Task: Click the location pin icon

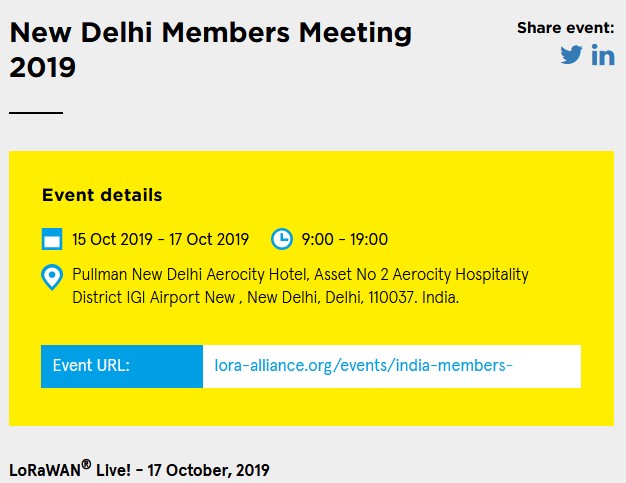Action: tap(52, 277)
